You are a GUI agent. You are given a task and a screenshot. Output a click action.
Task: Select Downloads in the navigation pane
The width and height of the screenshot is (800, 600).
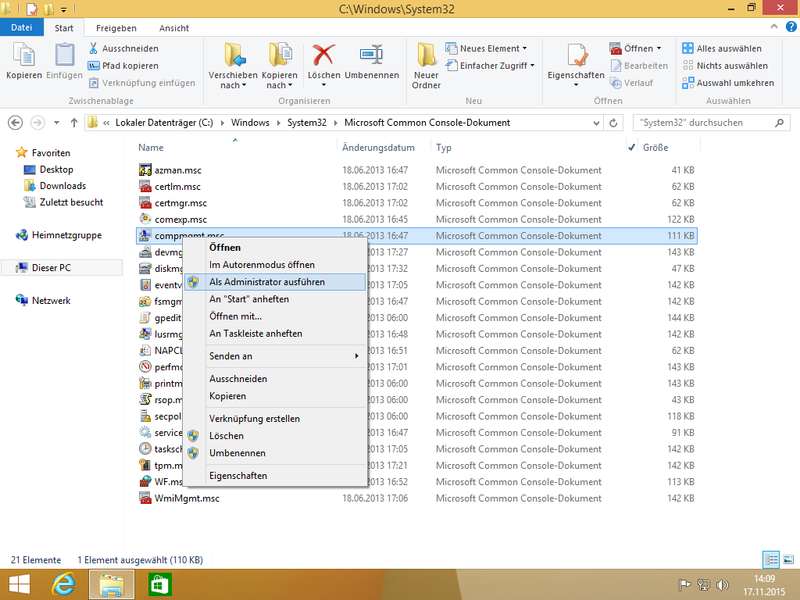(x=62, y=186)
